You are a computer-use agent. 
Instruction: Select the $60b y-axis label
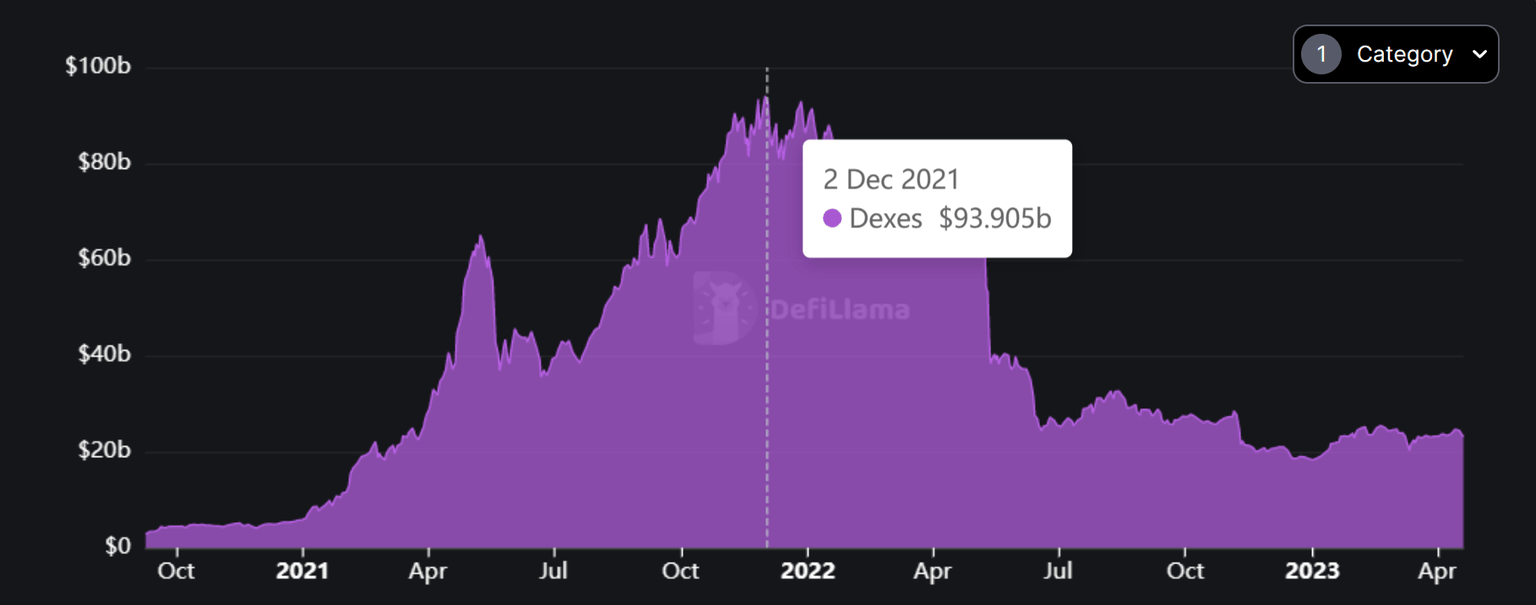coord(104,259)
